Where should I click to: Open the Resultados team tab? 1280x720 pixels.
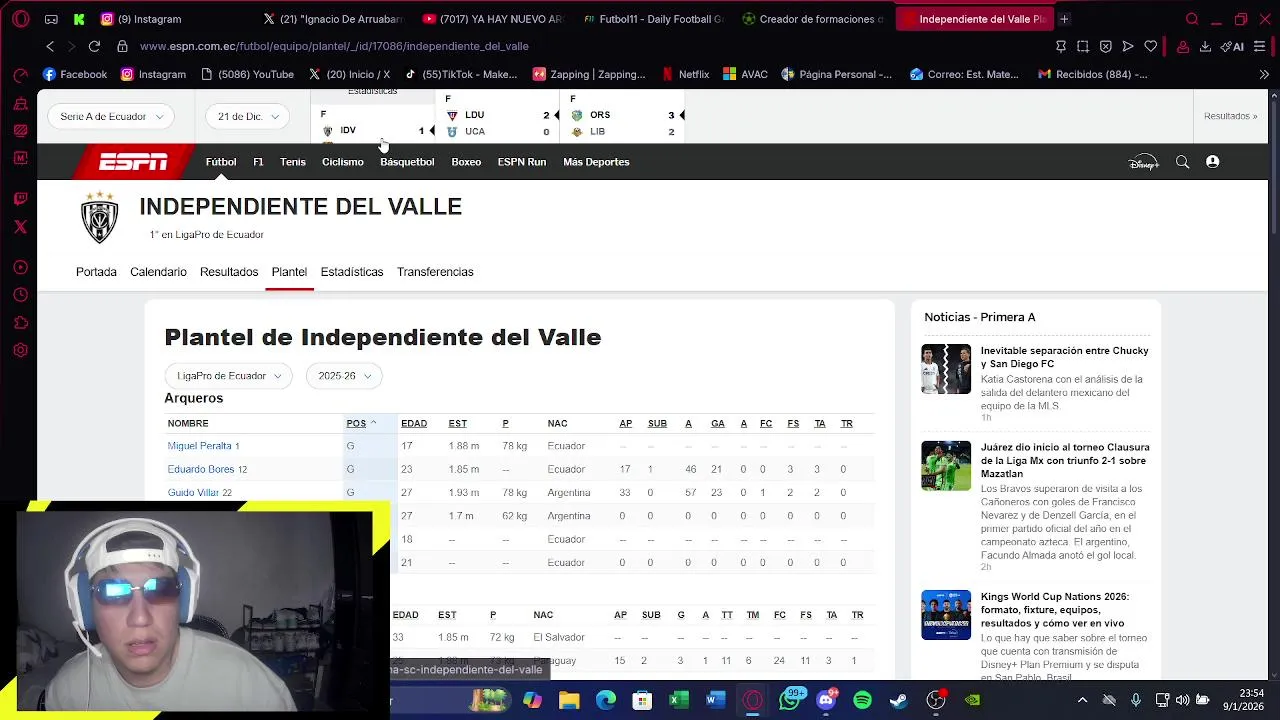tap(229, 272)
